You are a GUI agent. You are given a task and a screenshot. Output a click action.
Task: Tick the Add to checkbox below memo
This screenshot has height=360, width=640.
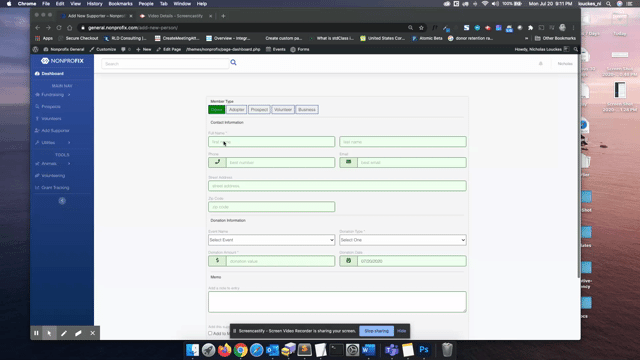pos(210,333)
